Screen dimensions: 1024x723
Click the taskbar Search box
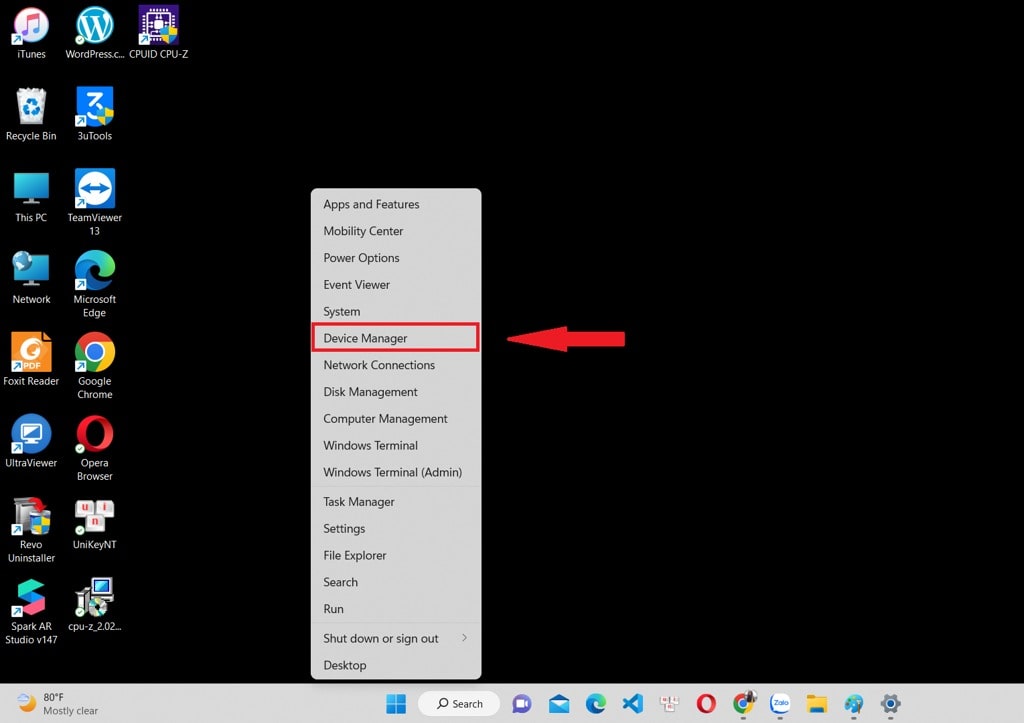458,704
